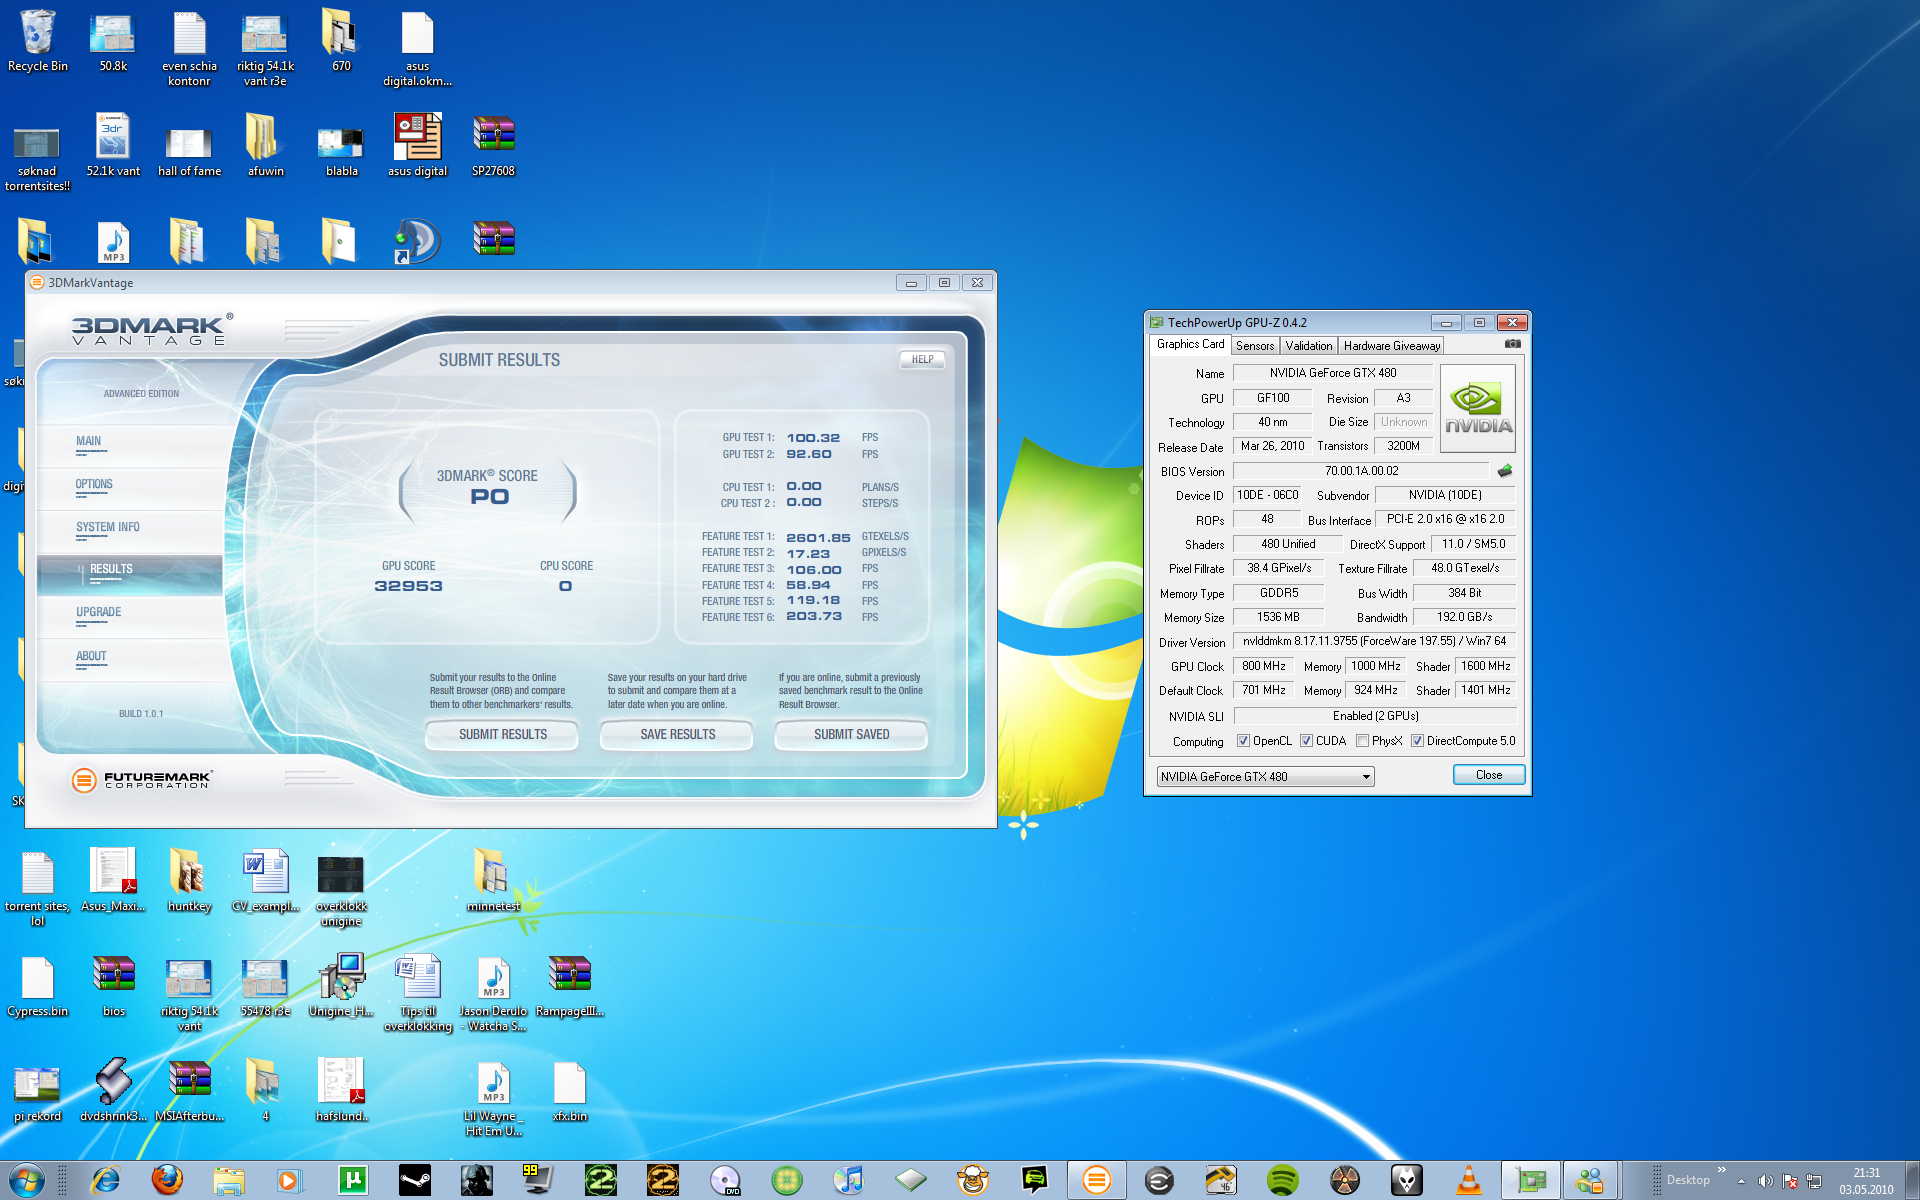Open UPGRADE section in 3DMark Vantage
Viewport: 1920px width, 1200px height.
coord(130,616)
